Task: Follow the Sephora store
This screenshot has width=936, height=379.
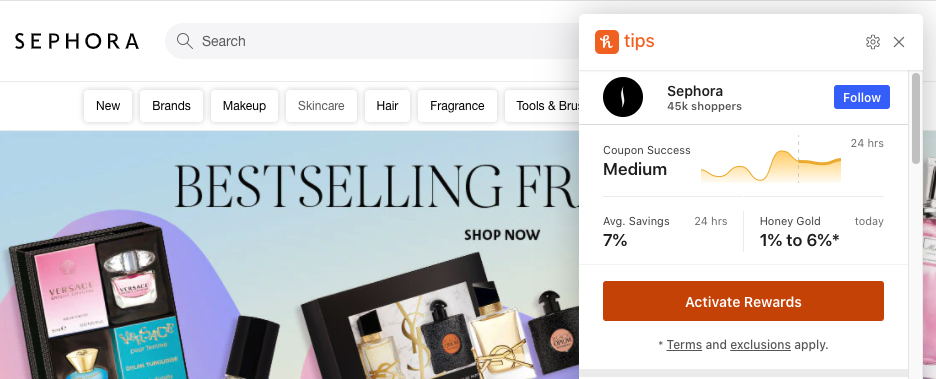Action: point(861,97)
